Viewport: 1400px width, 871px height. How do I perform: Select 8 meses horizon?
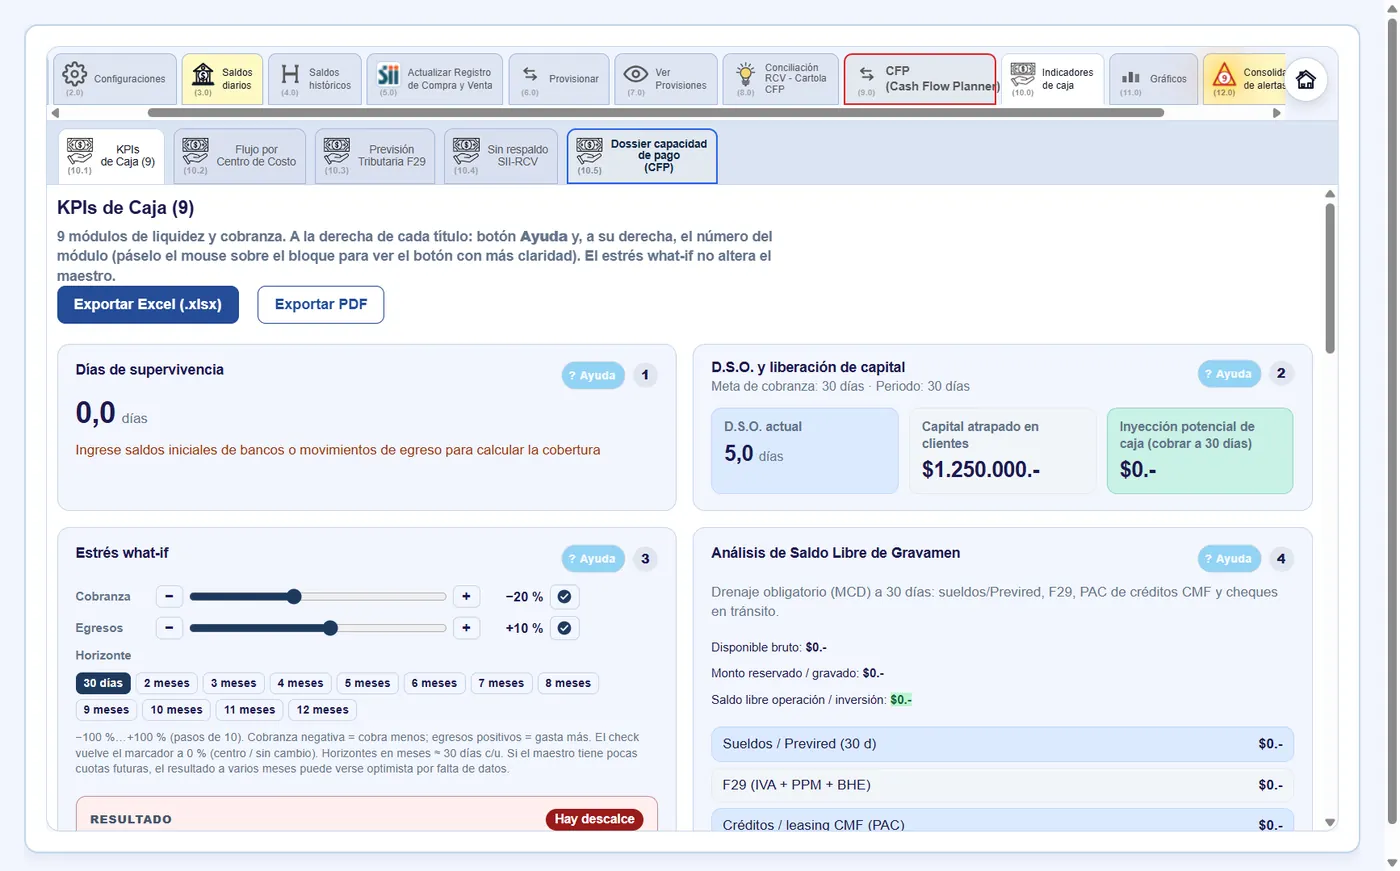[x=568, y=684]
